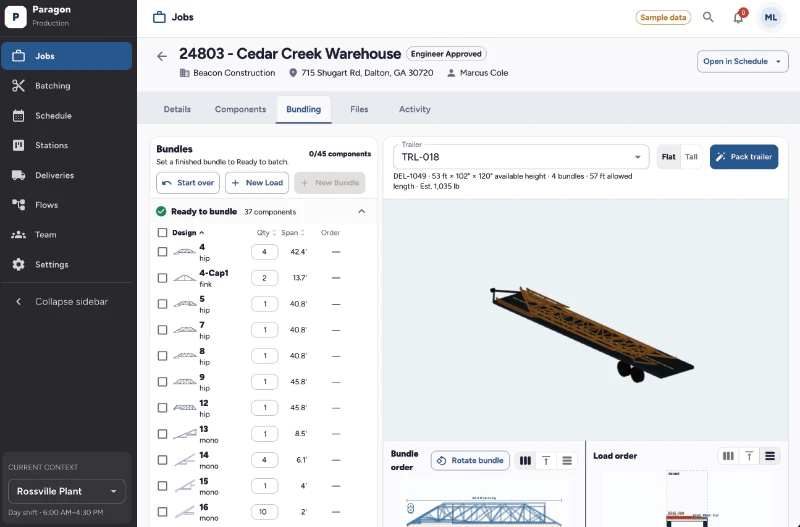The image size is (800, 527).
Task: Open Deliveries in the sidebar
Action: (x=66, y=175)
